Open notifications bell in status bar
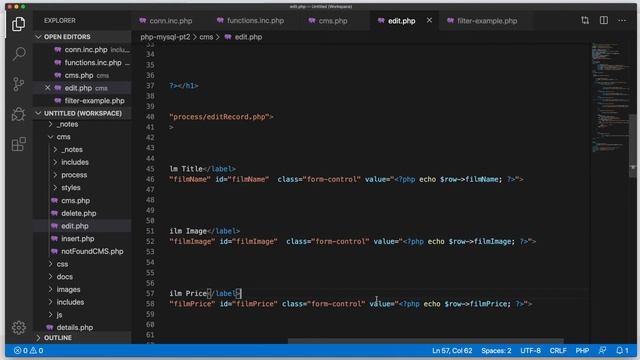The width and height of the screenshot is (640, 360). coord(622,351)
